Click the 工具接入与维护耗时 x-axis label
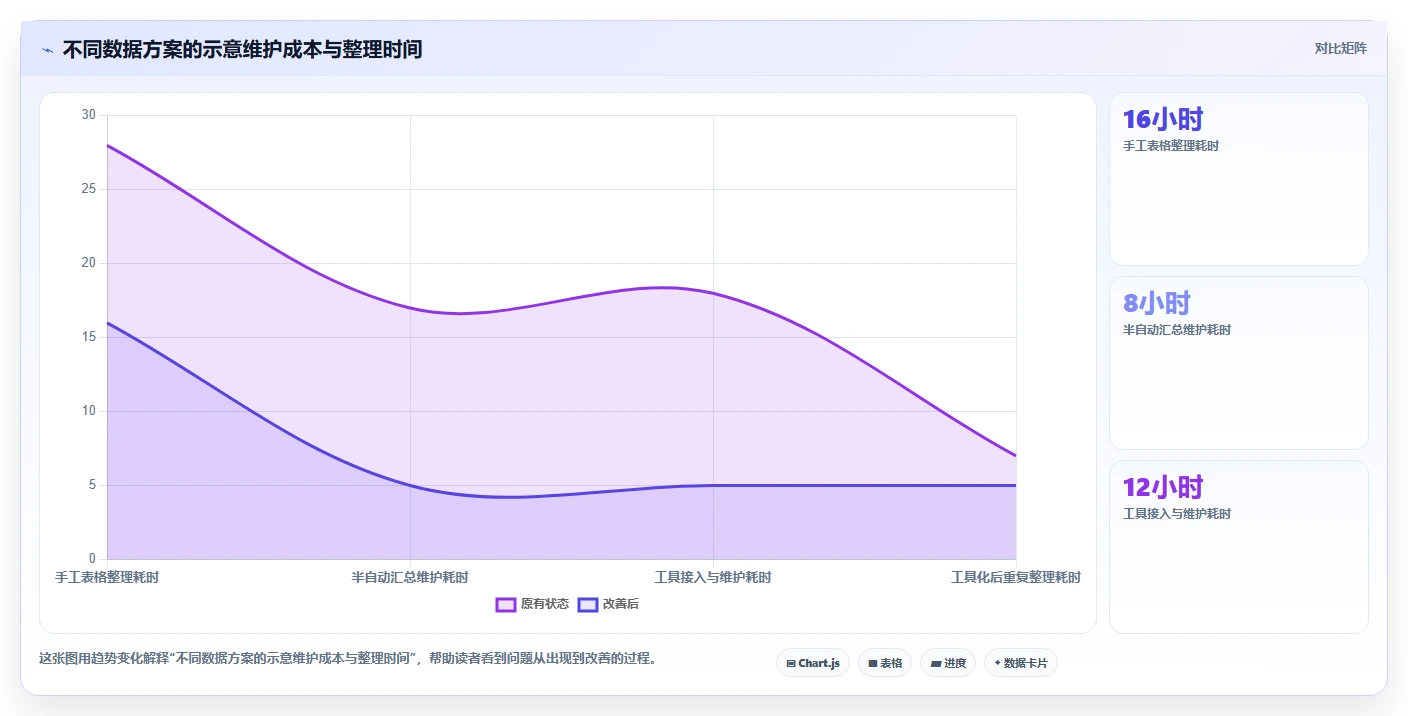1408x716 pixels. pos(713,577)
